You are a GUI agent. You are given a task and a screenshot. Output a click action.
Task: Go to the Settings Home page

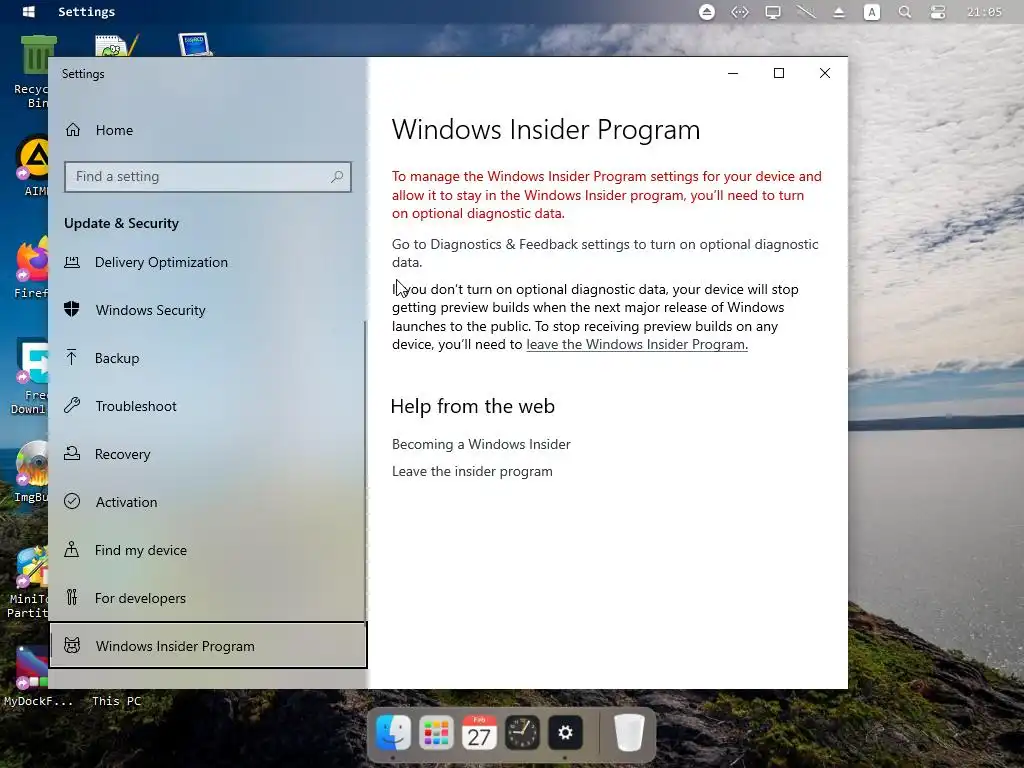207,130
